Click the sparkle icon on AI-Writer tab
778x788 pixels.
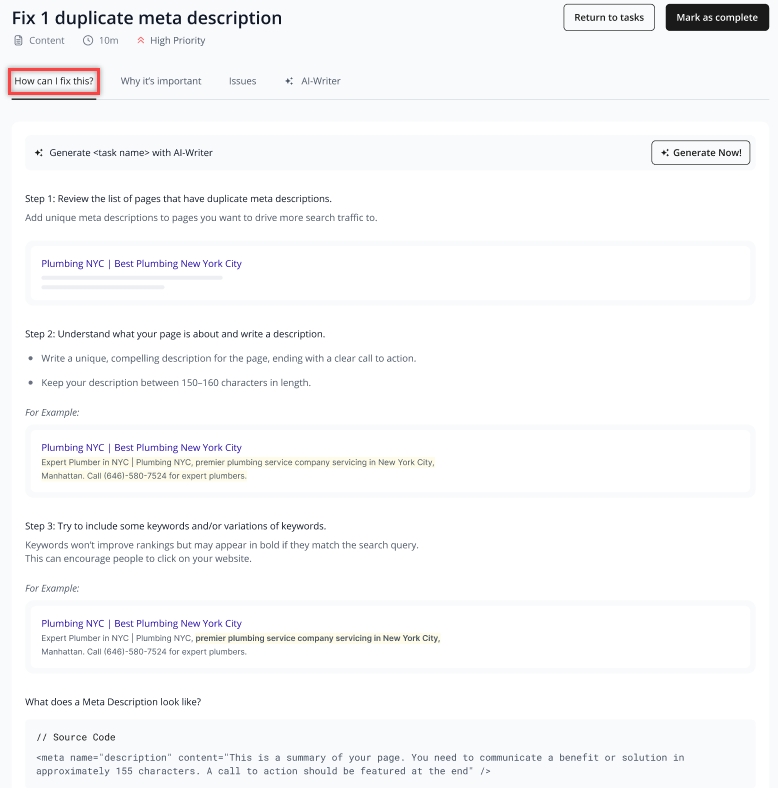(289, 81)
